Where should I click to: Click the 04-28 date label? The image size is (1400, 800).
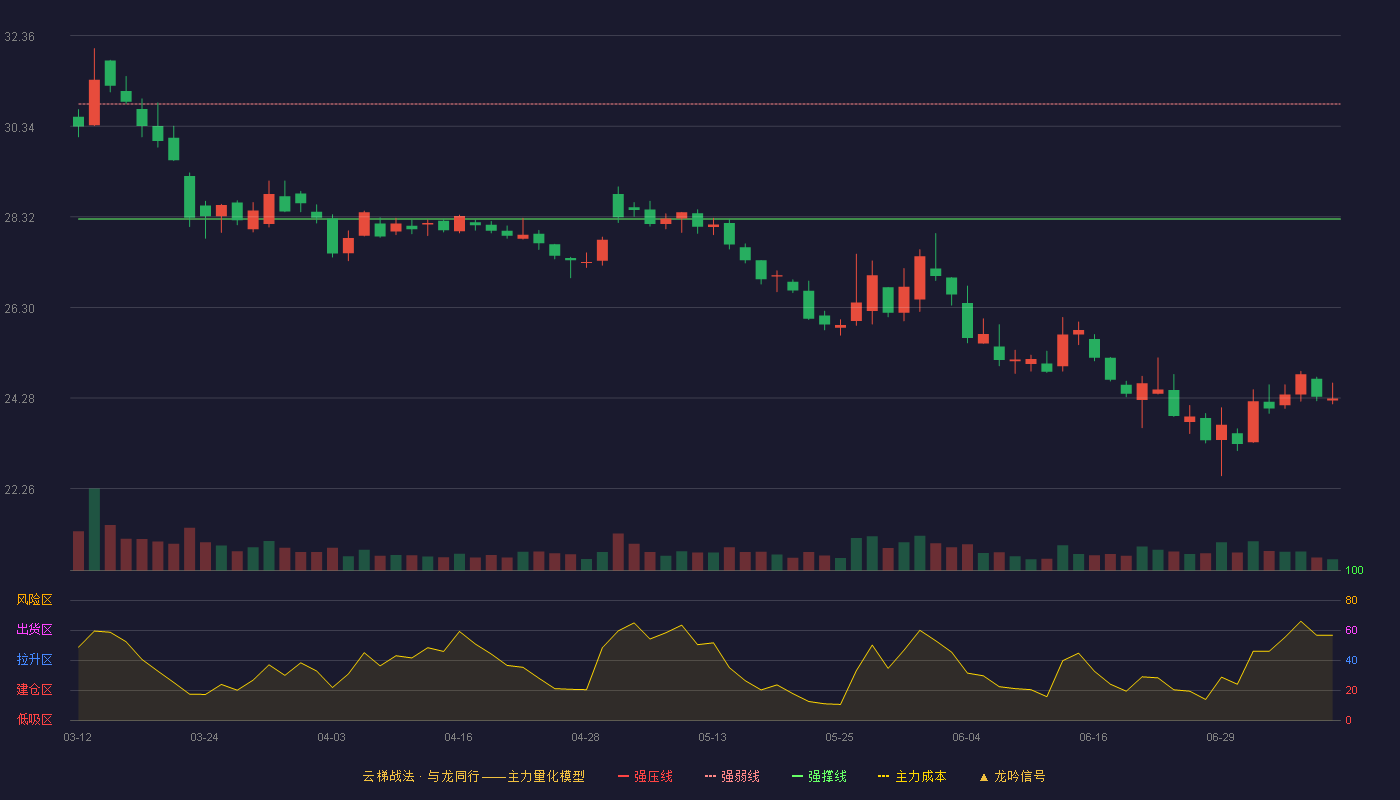coord(585,737)
